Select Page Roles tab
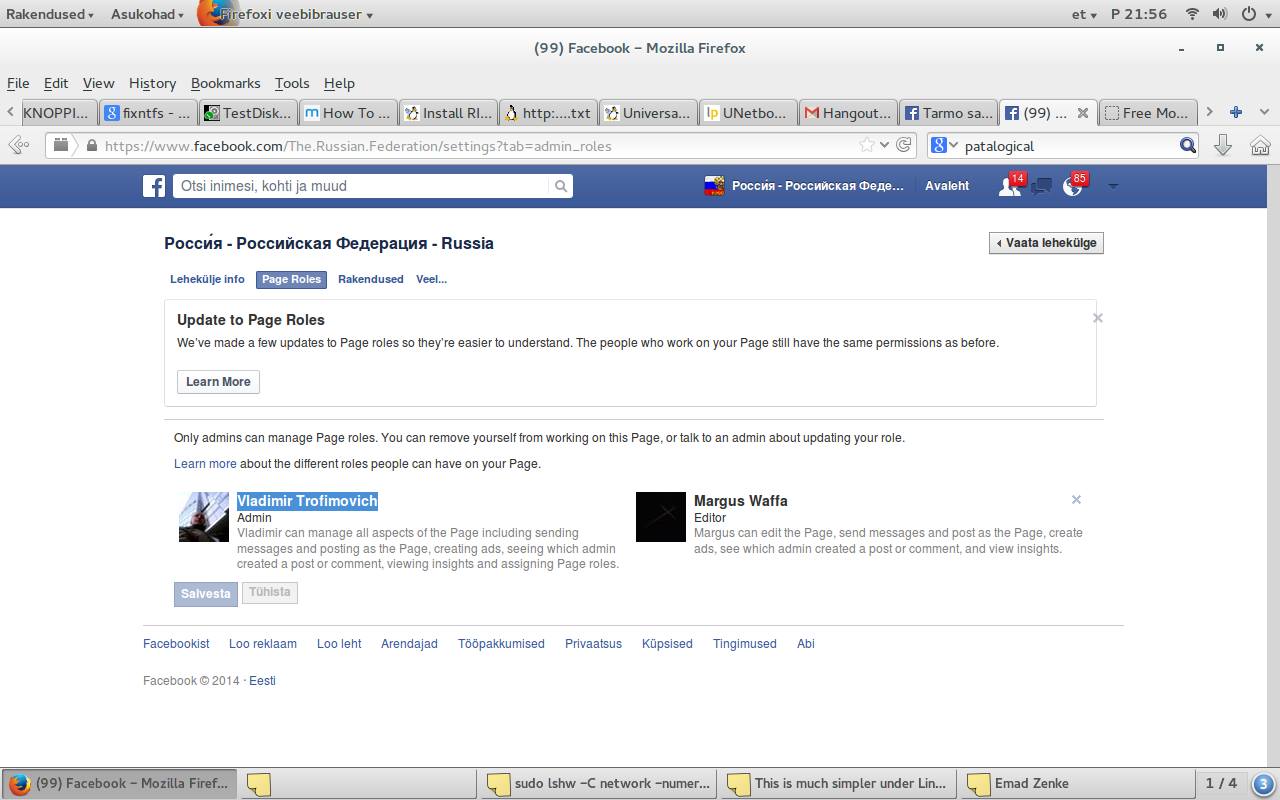 tap(291, 279)
